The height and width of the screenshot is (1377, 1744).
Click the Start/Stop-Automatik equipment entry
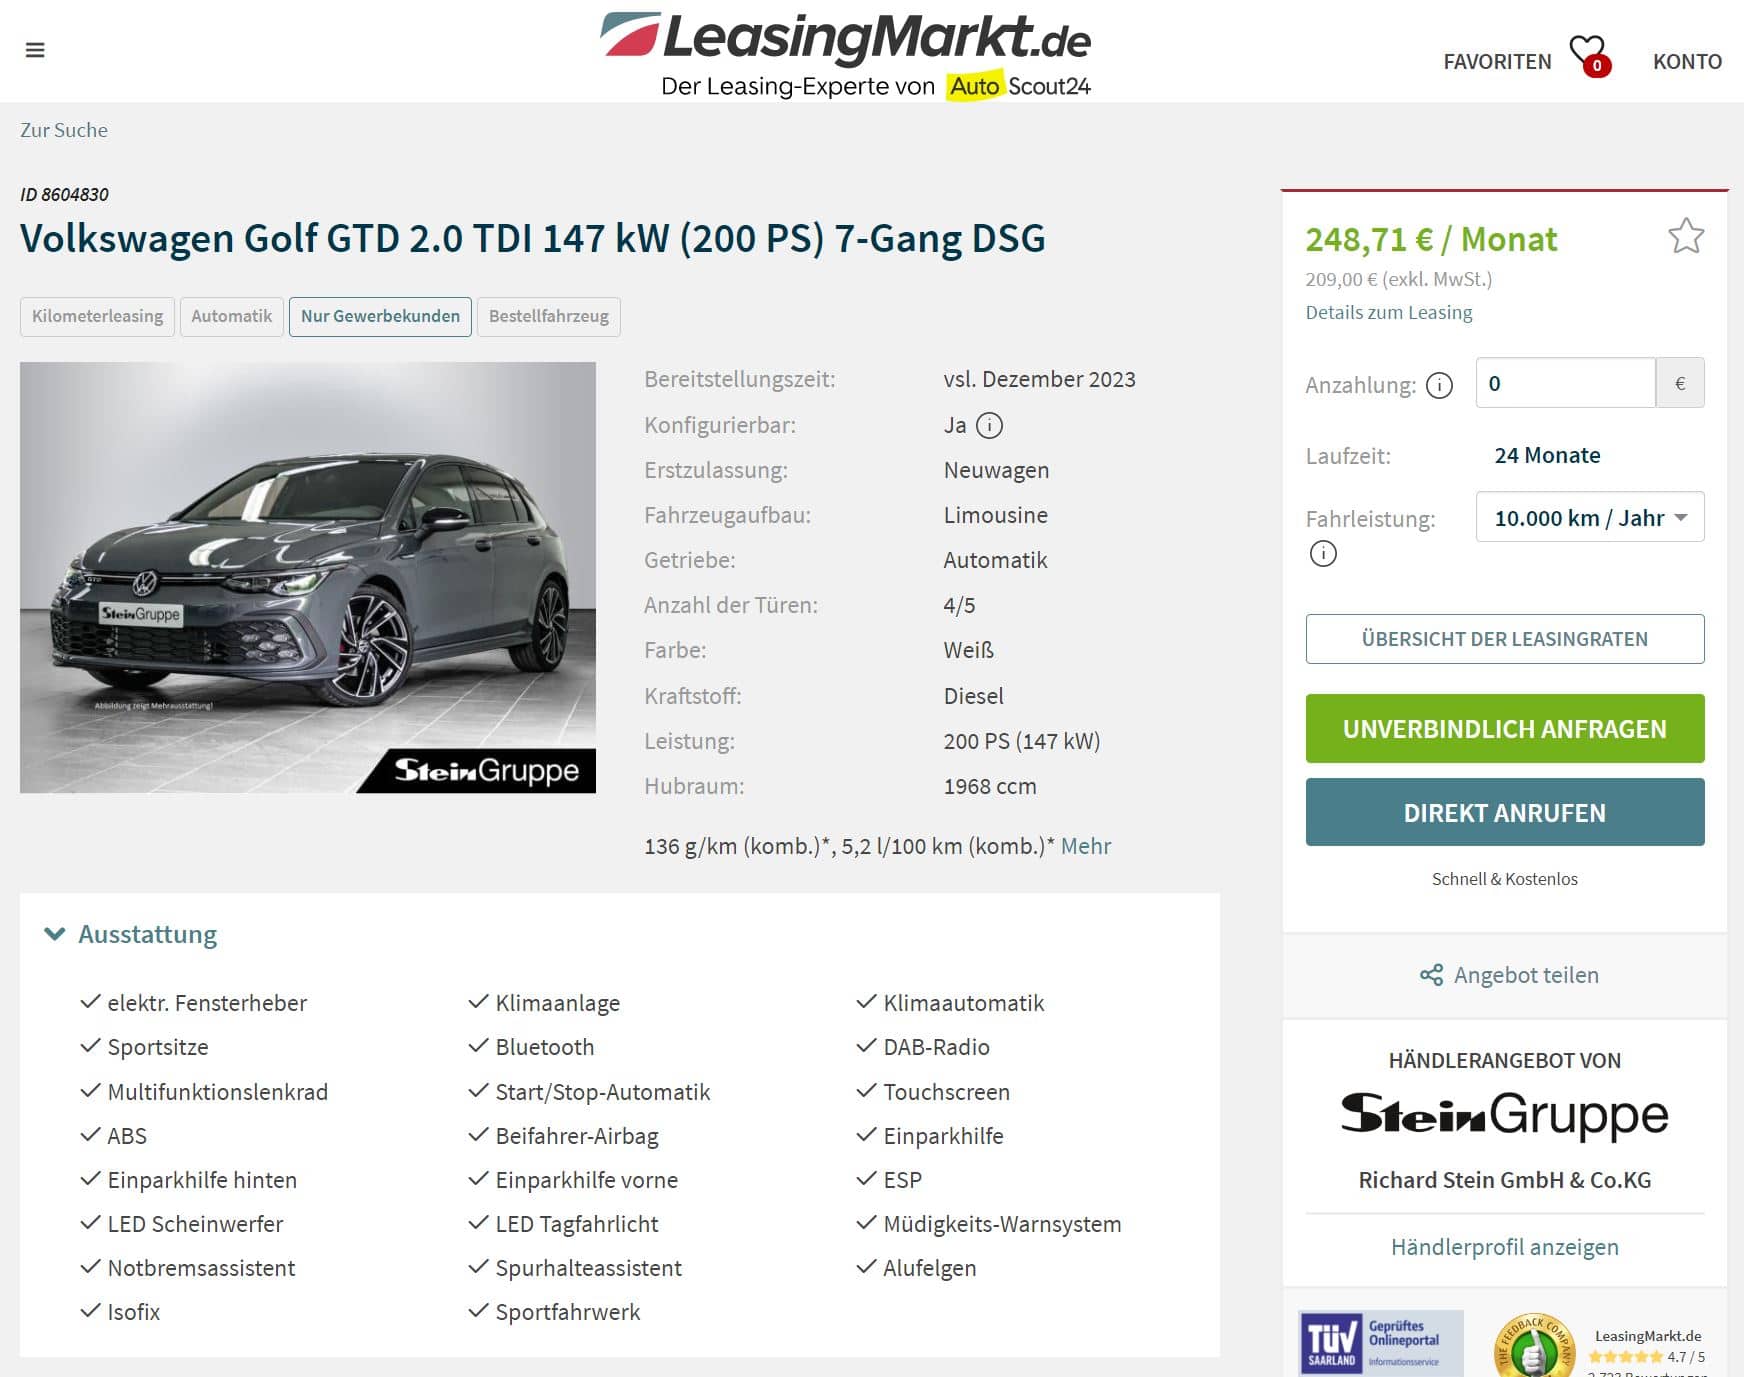coord(602,1092)
